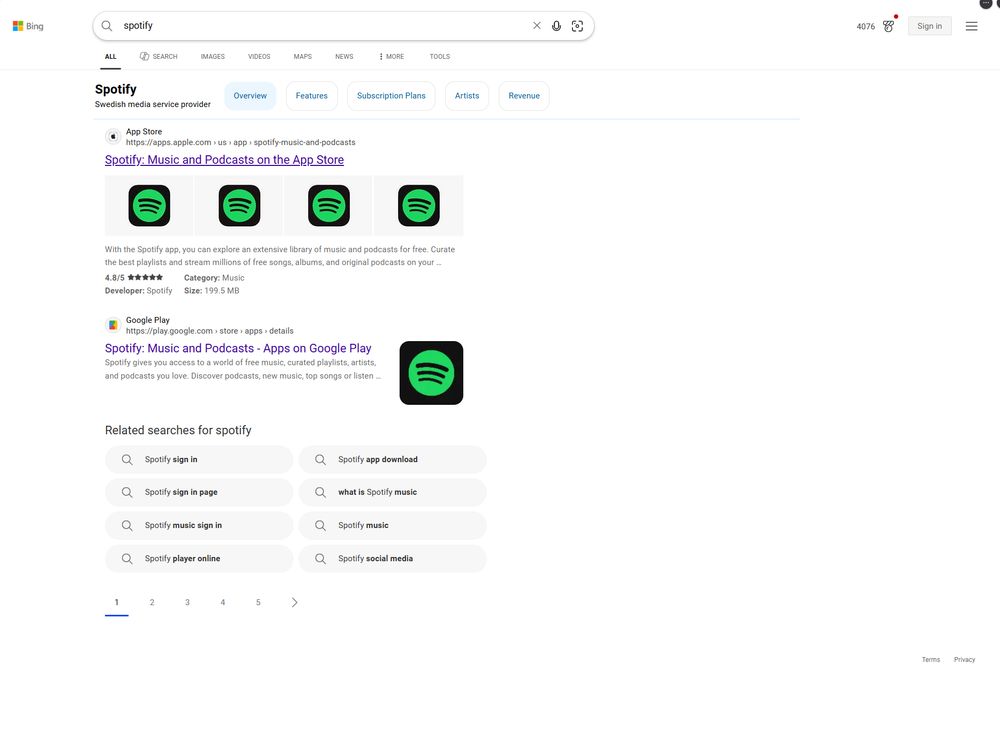Search for Spotify player online
1000x732 pixels.
[198, 558]
